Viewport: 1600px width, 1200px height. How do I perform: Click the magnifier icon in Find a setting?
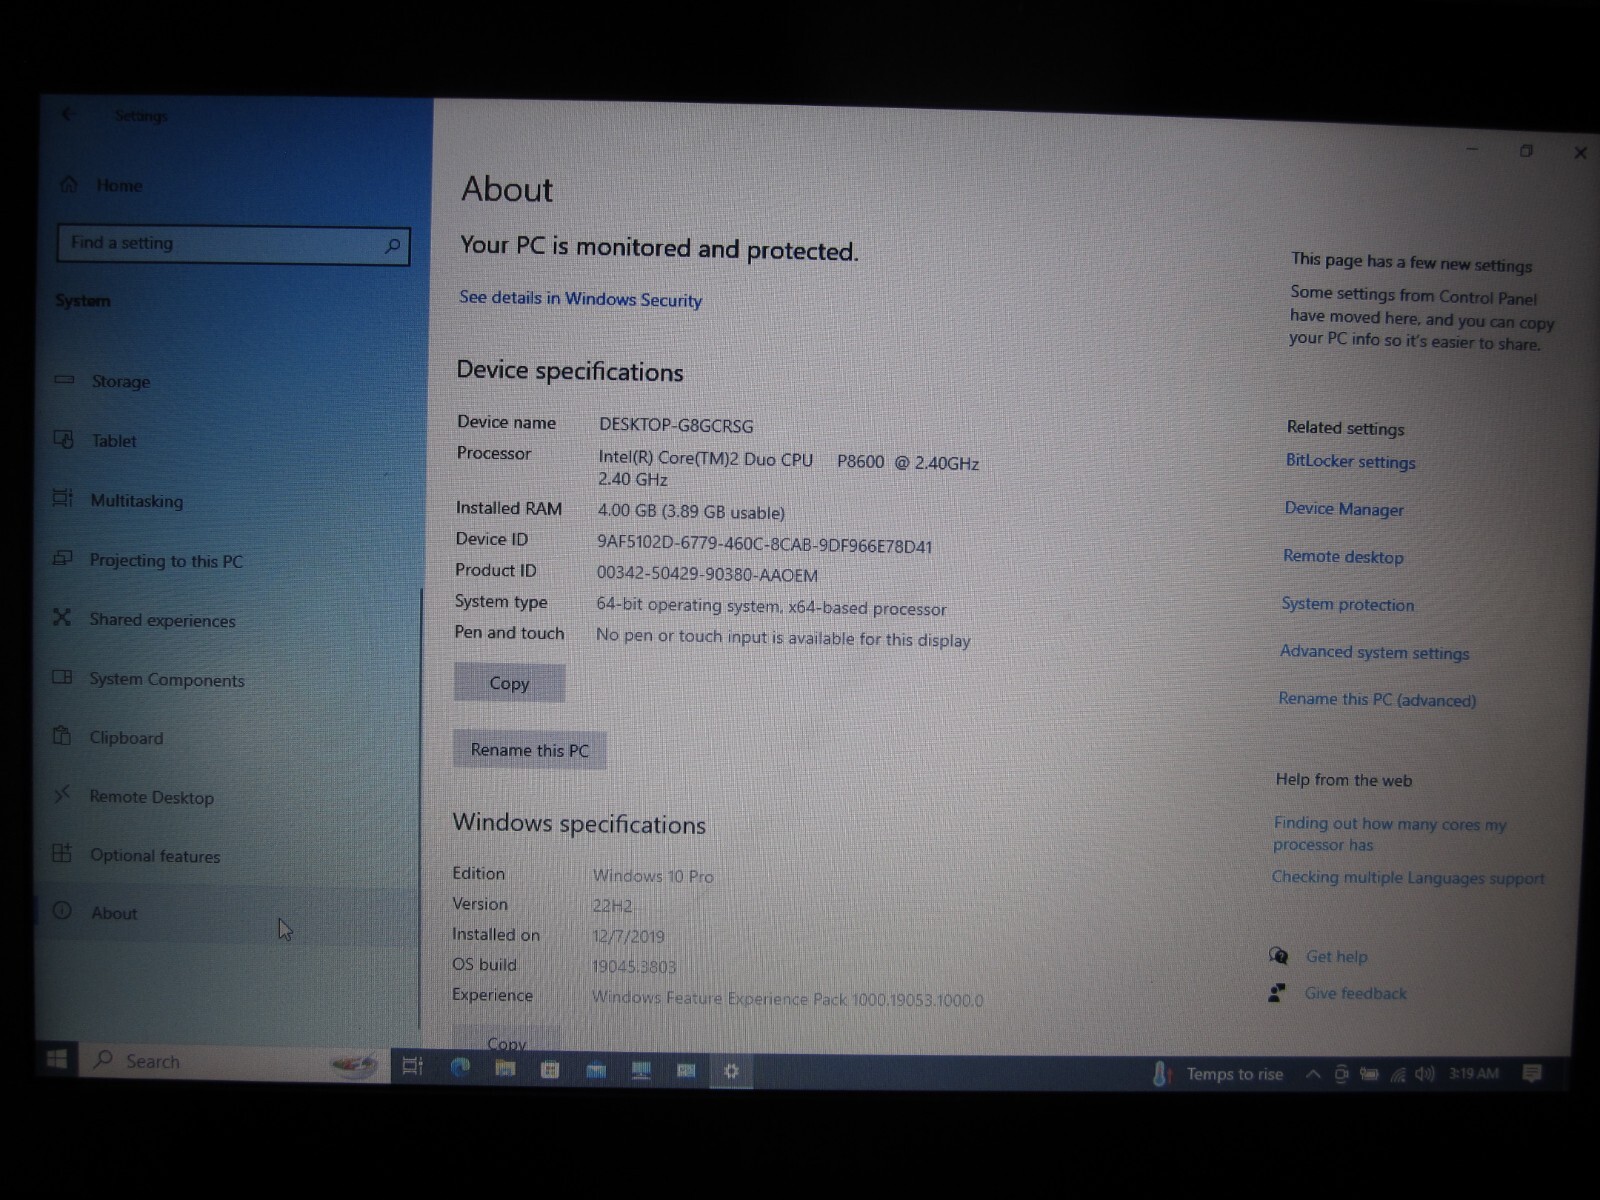point(392,246)
